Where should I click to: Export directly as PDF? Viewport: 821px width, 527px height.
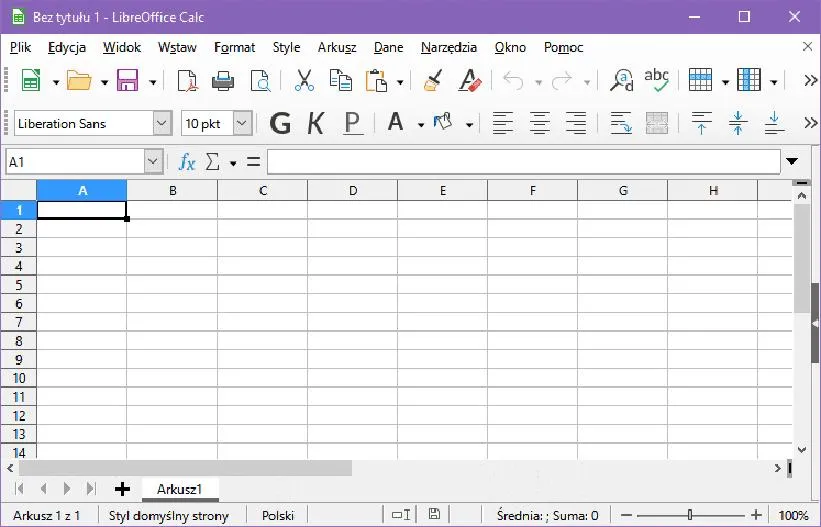(187, 81)
